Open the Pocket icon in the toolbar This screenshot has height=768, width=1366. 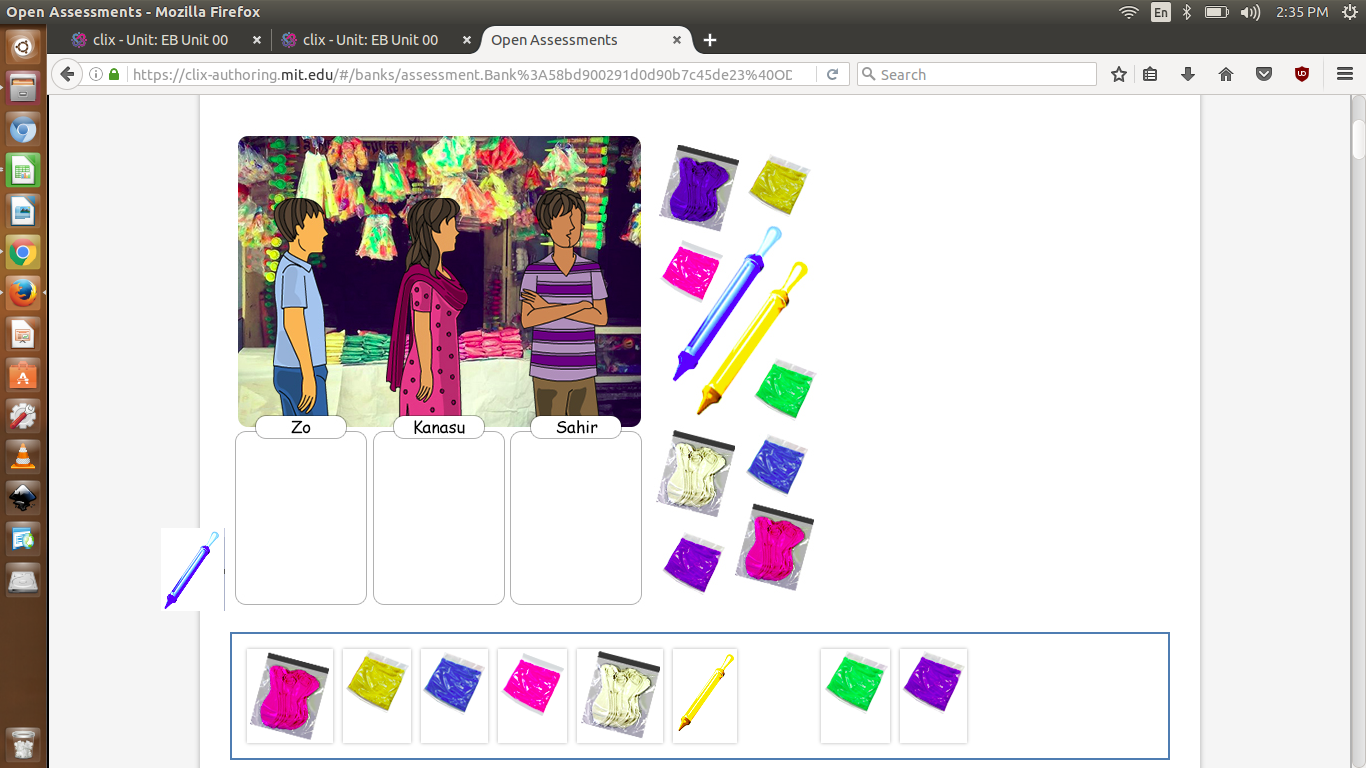coord(1264,74)
